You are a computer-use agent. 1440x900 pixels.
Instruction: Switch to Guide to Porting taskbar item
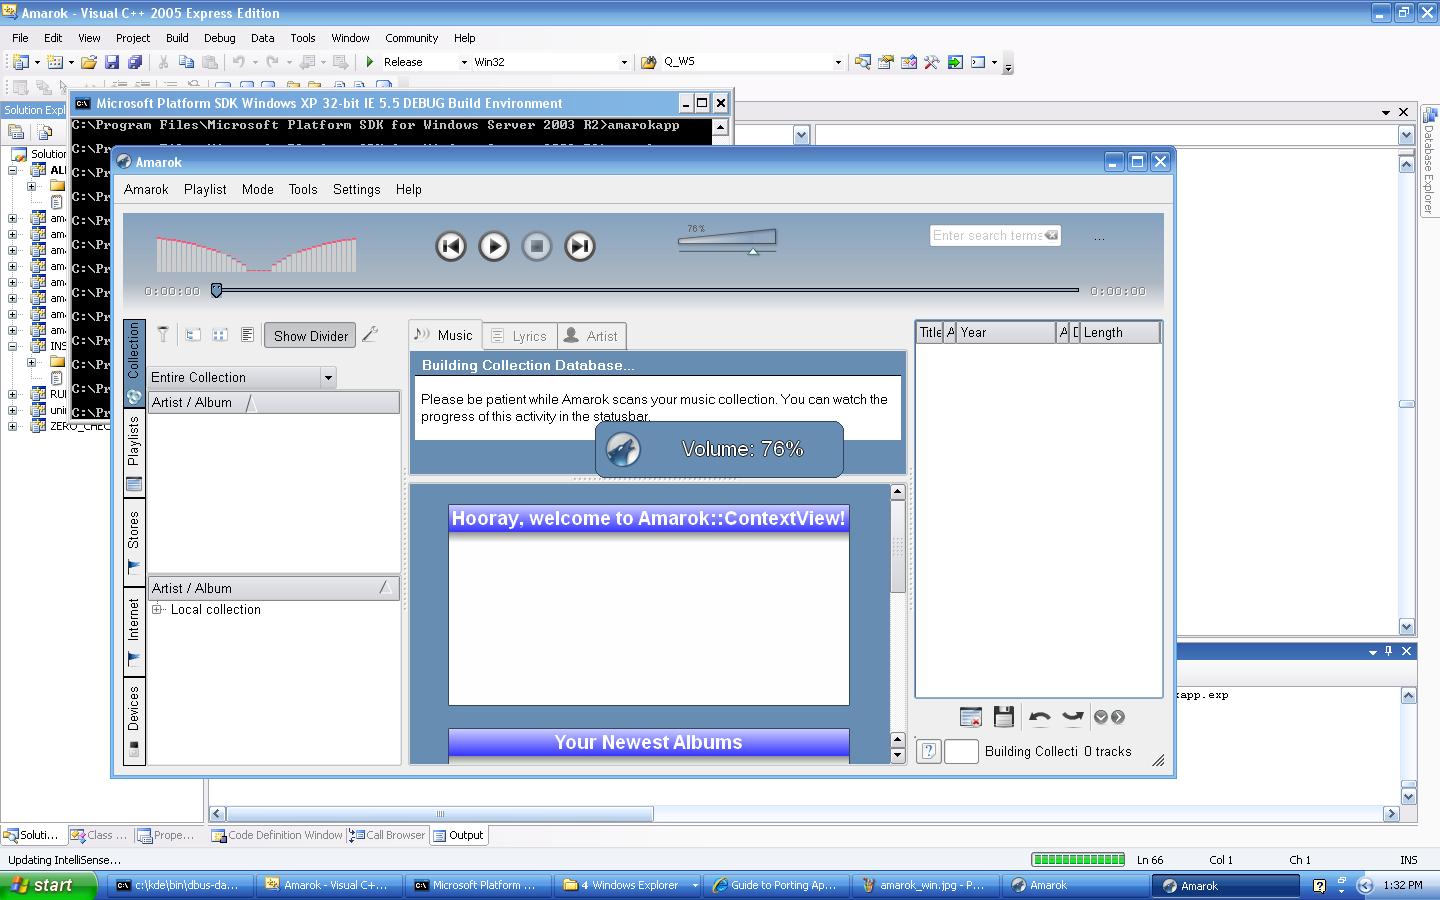click(776, 885)
